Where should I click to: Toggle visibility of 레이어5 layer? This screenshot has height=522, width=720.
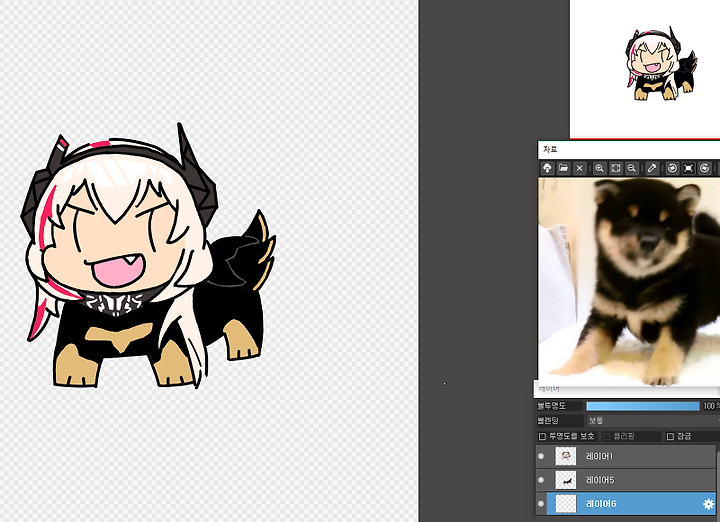click(x=541, y=480)
